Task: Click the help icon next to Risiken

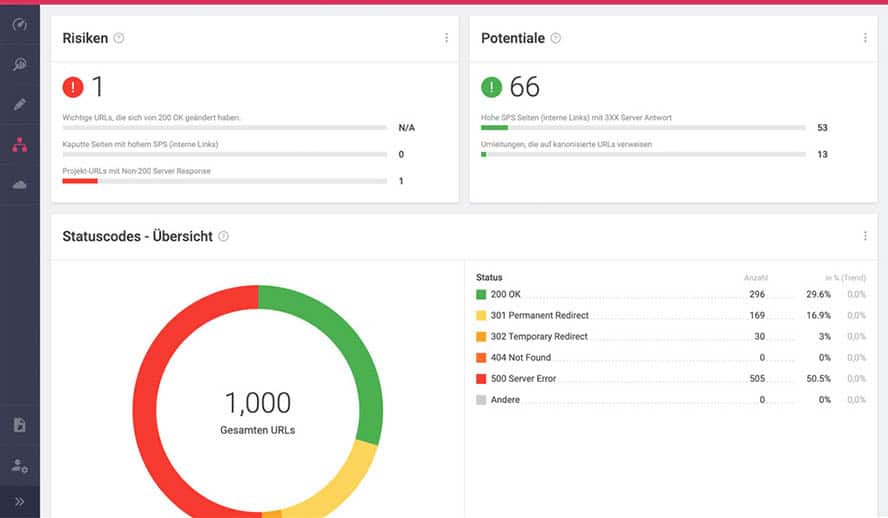Action: 118,38
